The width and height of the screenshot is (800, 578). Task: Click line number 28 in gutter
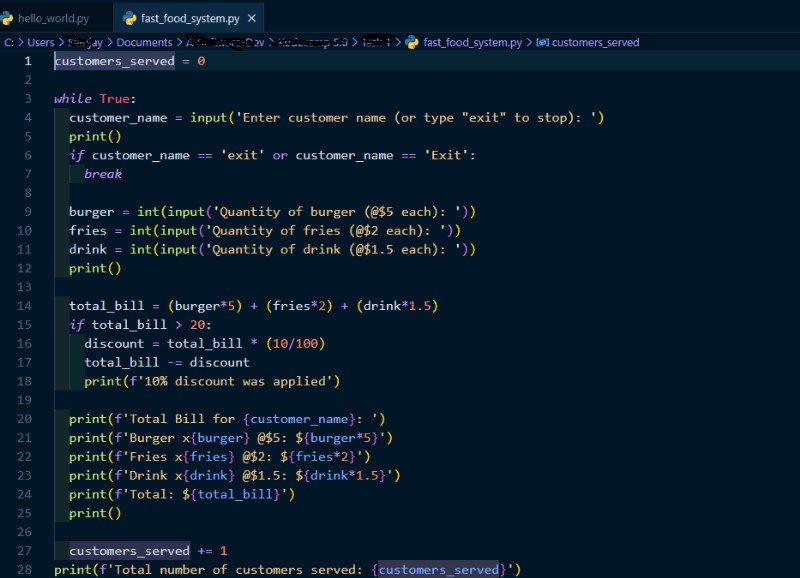coord(24,570)
